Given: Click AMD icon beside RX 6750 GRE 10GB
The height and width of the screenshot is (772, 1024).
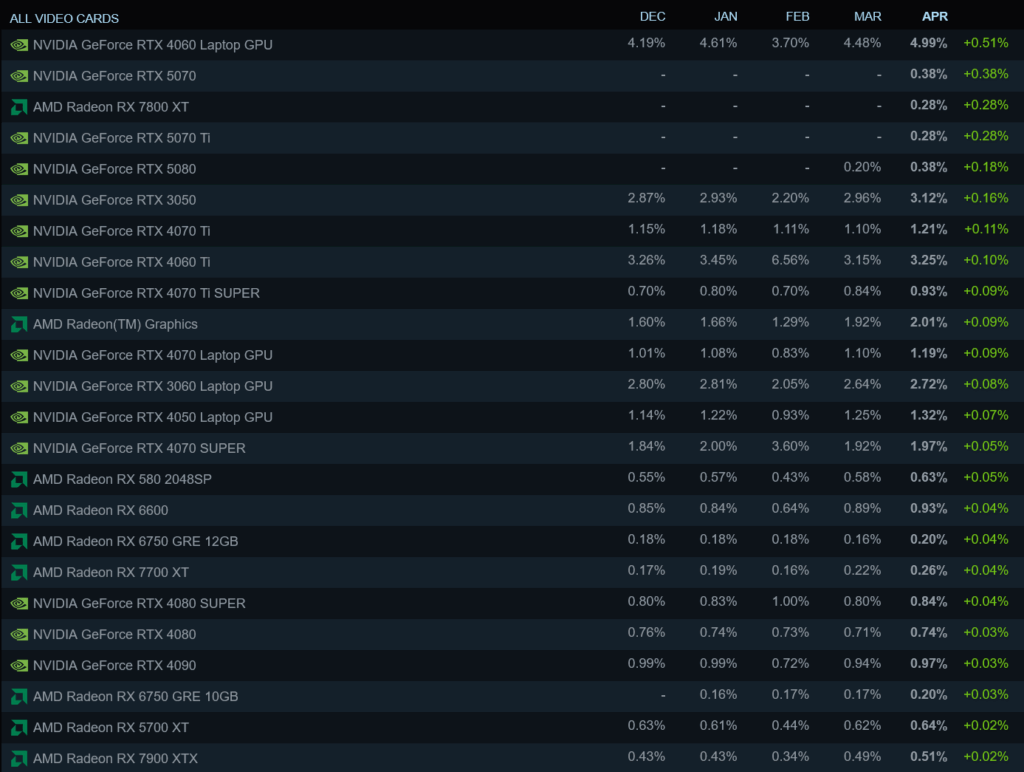Looking at the screenshot, I should click(x=19, y=696).
